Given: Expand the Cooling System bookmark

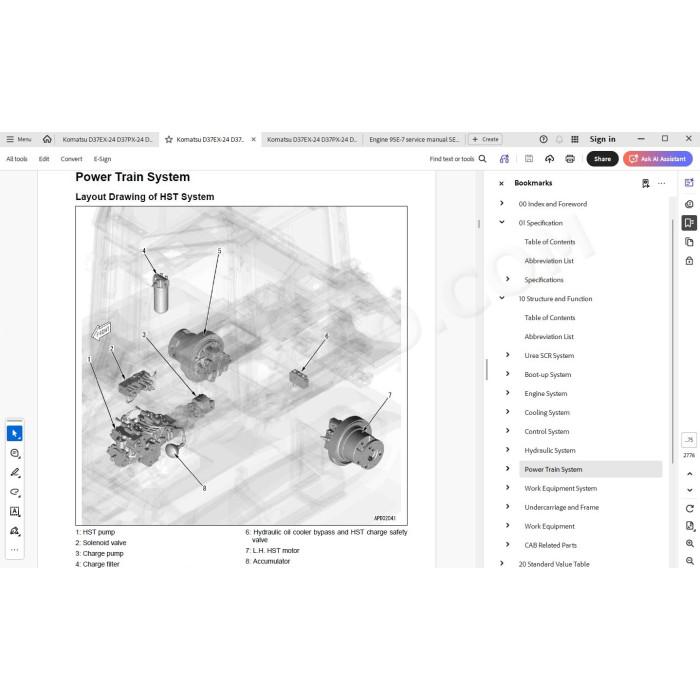Looking at the screenshot, I should point(508,412).
